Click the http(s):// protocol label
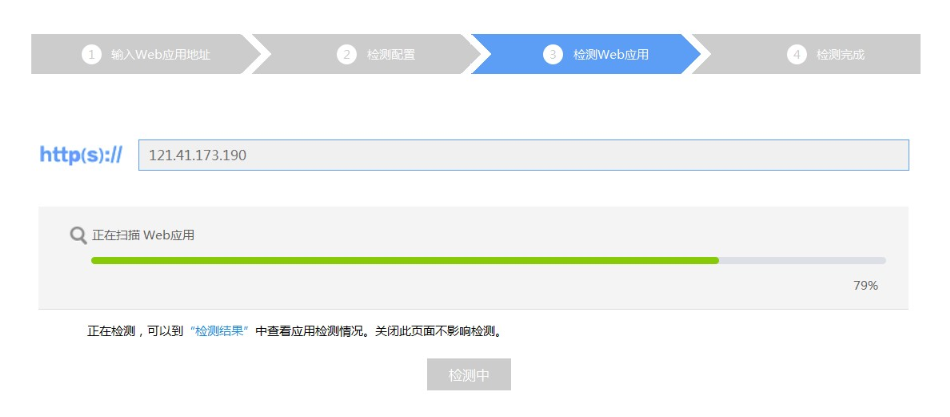Screen dimensions: 950x417 pyautogui.click(x=81, y=155)
